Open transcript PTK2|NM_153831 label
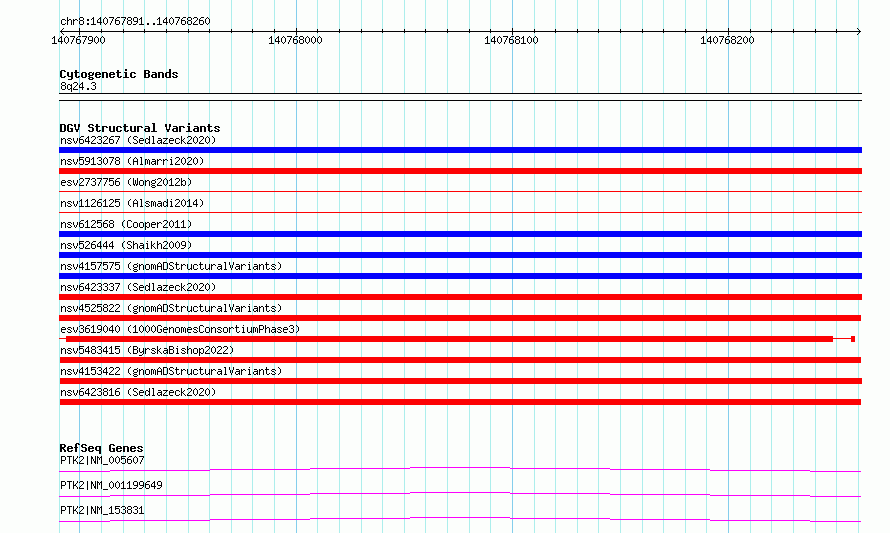Screen dimensions: 890x533 pyautogui.click(x=102, y=510)
